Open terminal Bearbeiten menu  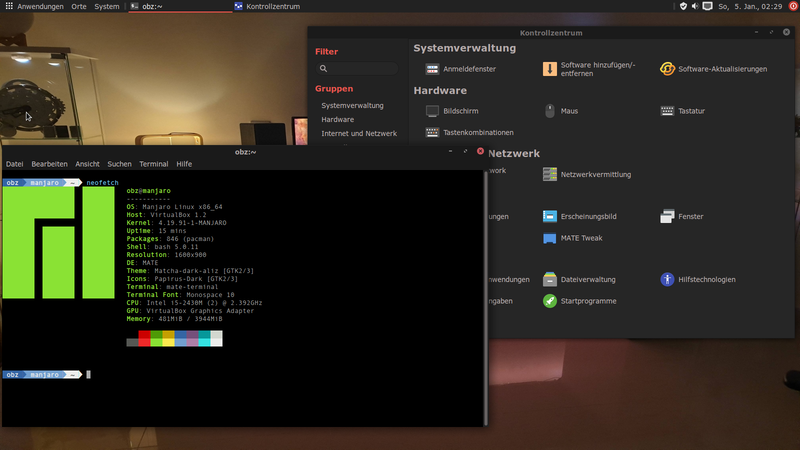[49, 164]
